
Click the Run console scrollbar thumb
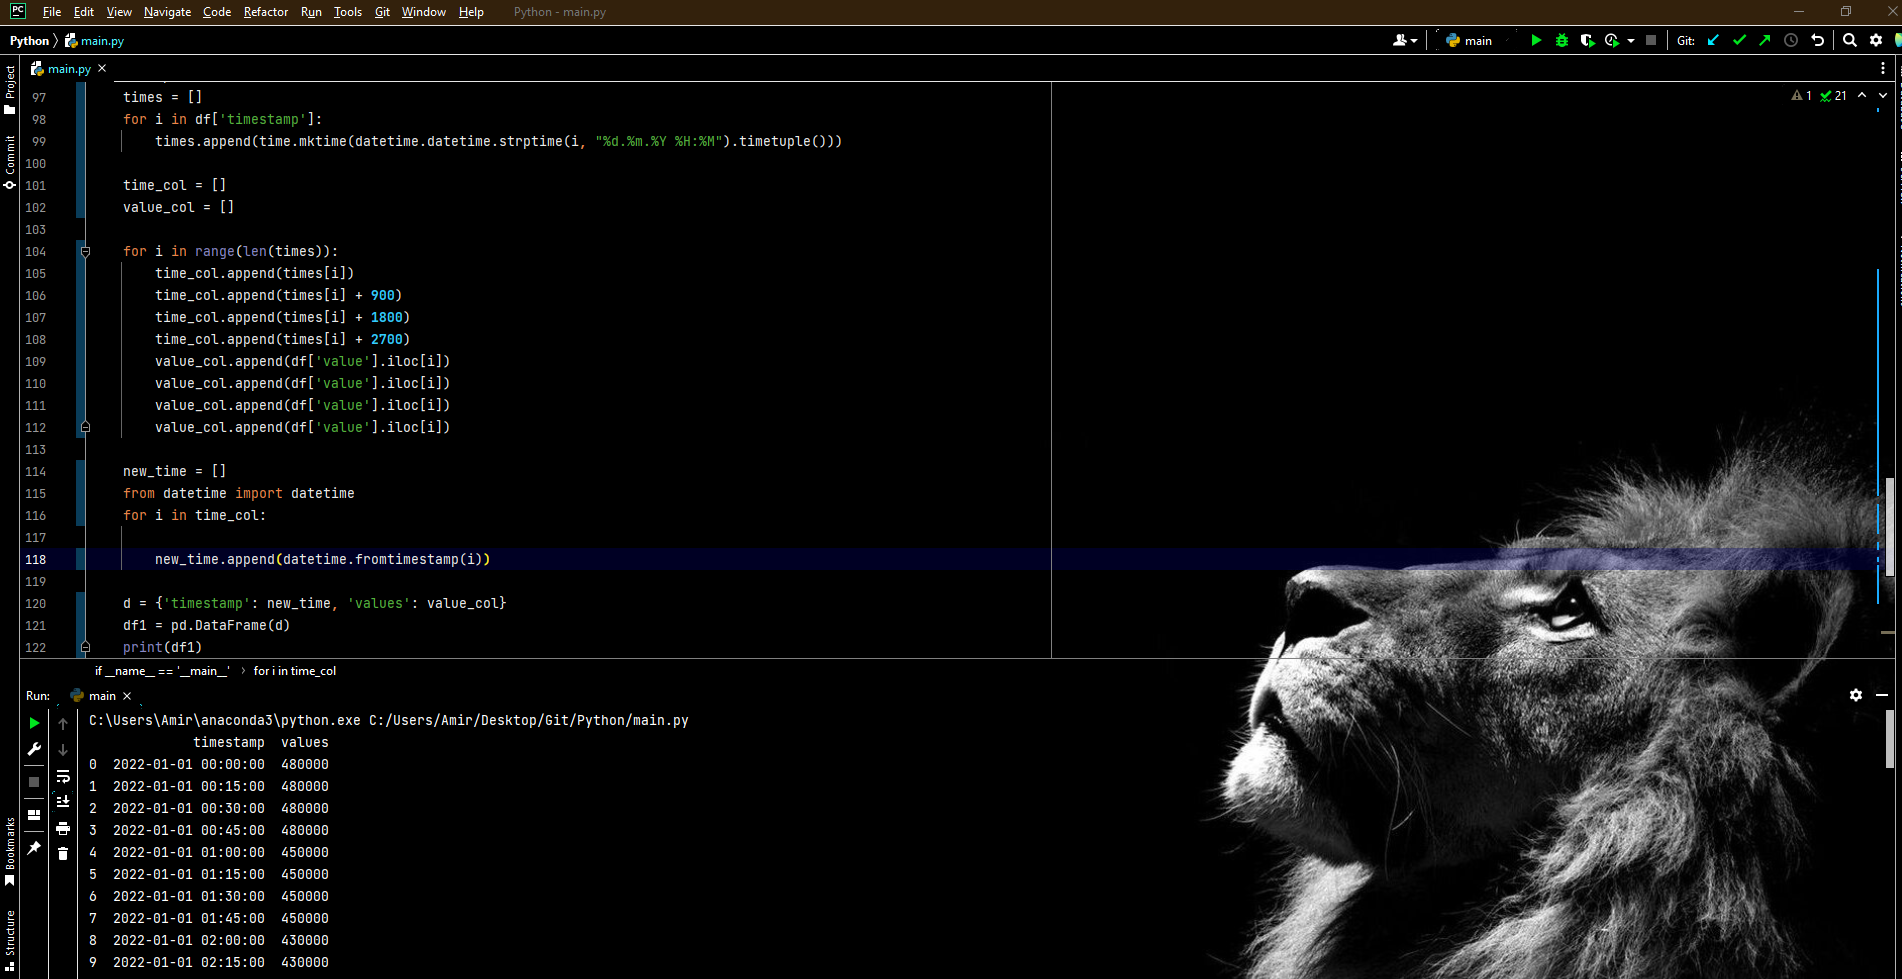pos(1889,739)
